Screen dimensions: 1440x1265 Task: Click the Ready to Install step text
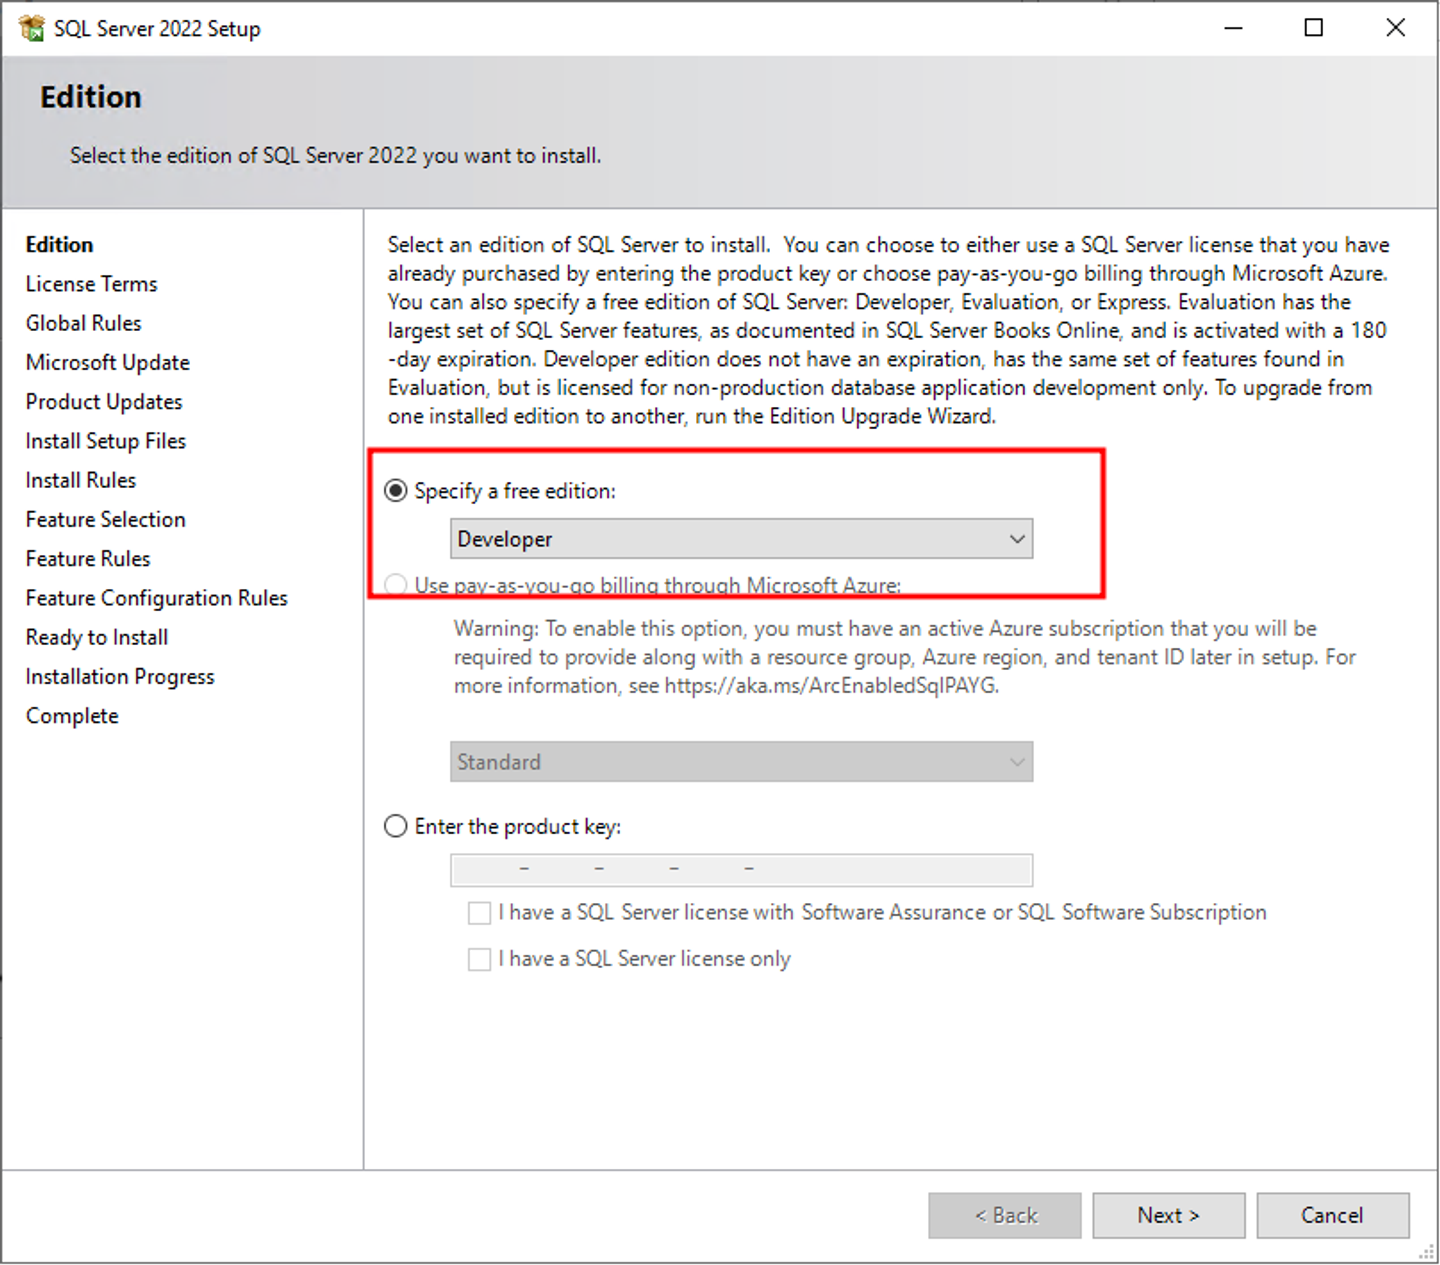(96, 637)
